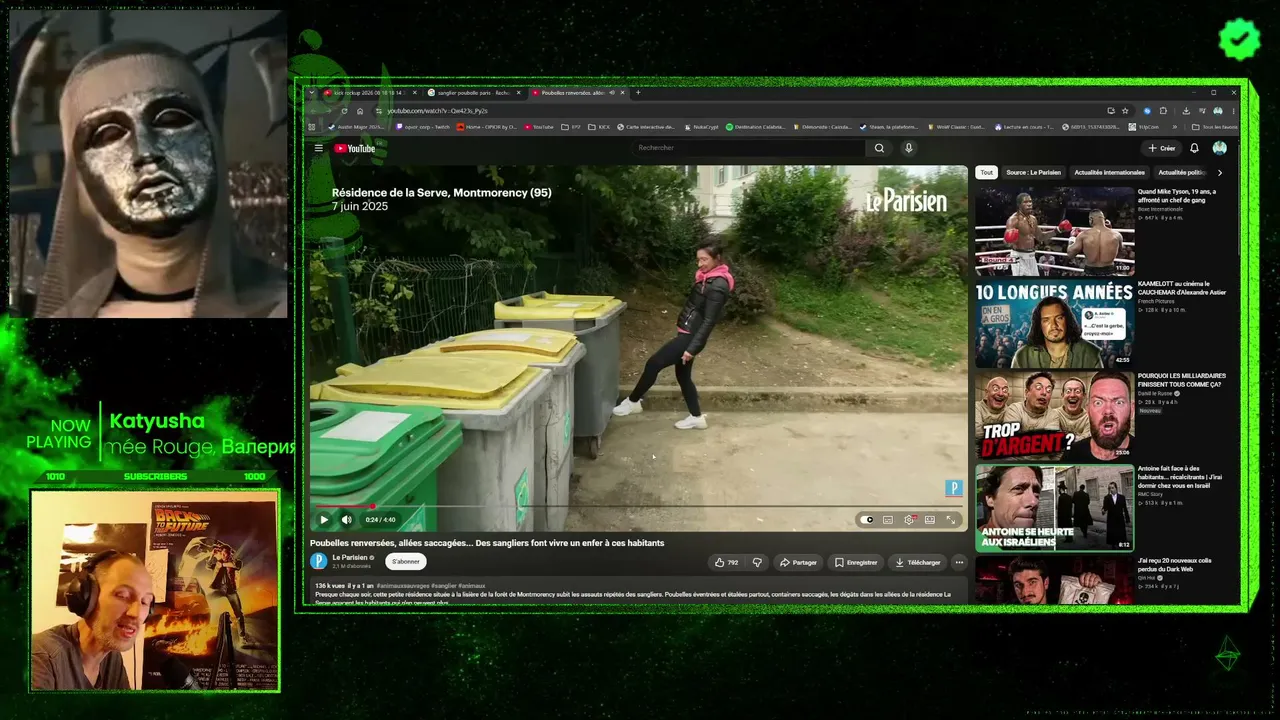1280x720 pixels.
Task: Open the Steam bookmark in bookmarks bar
Action: click(889, 127)
